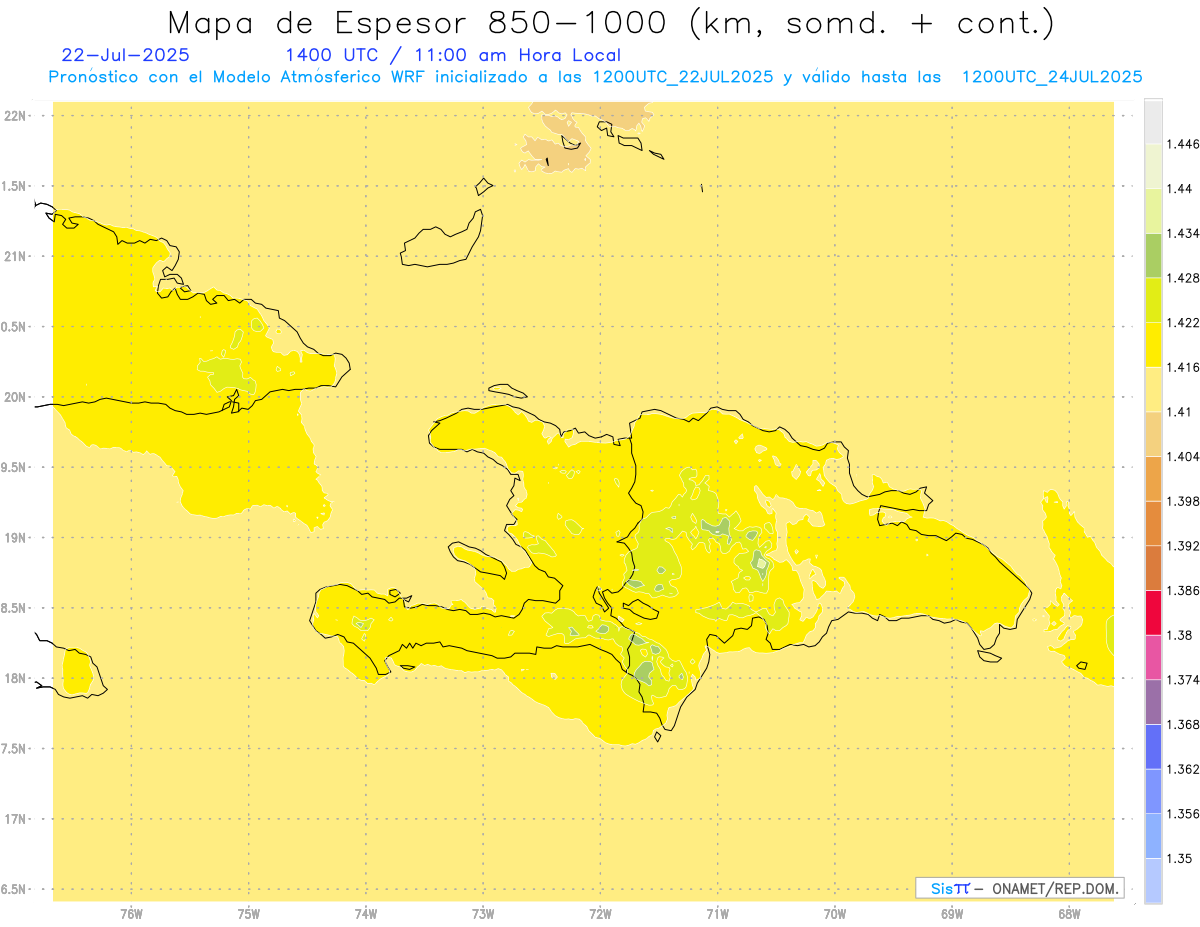
Task: Click the red 1.38–1.386 colorbar segment
Action: click(1153, 612)
